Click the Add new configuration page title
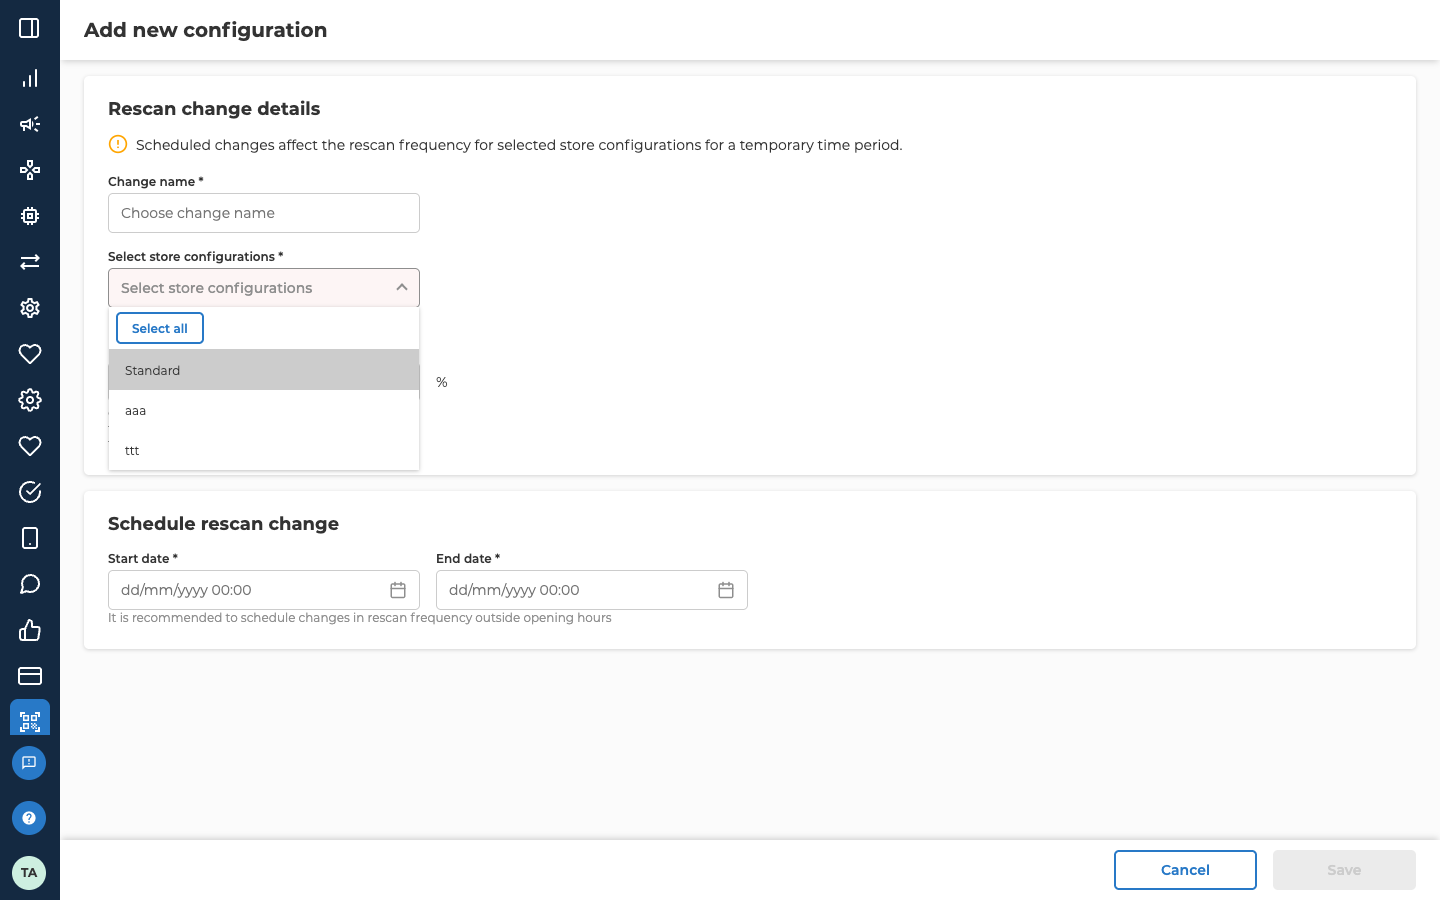The width and height of the screenshot is (1440, 900). 206,30
